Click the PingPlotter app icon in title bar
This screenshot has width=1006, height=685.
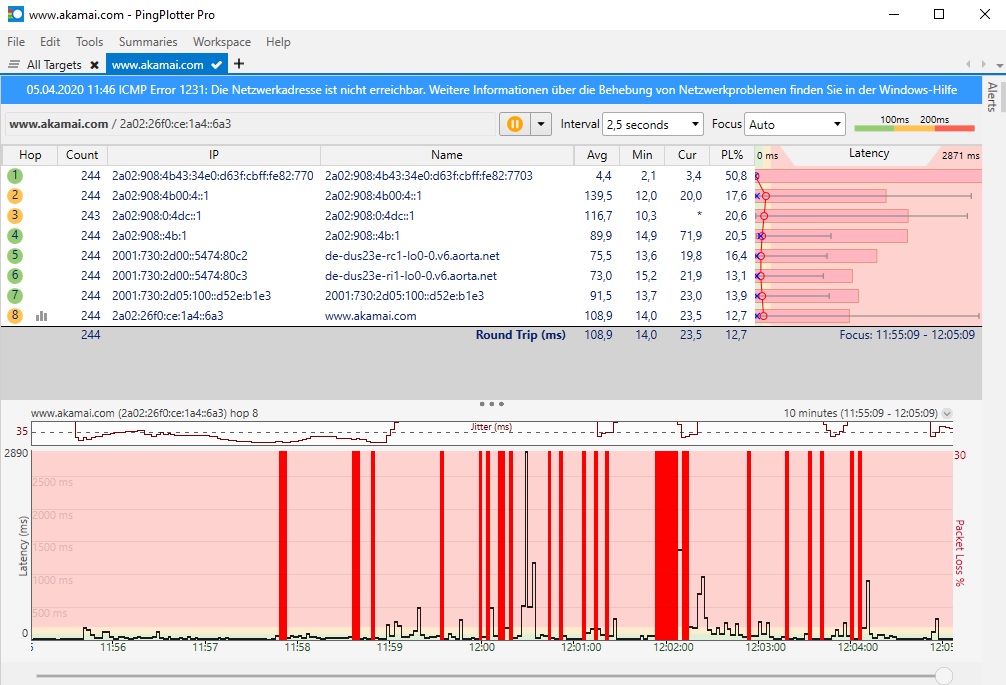[x=15, y=14]
